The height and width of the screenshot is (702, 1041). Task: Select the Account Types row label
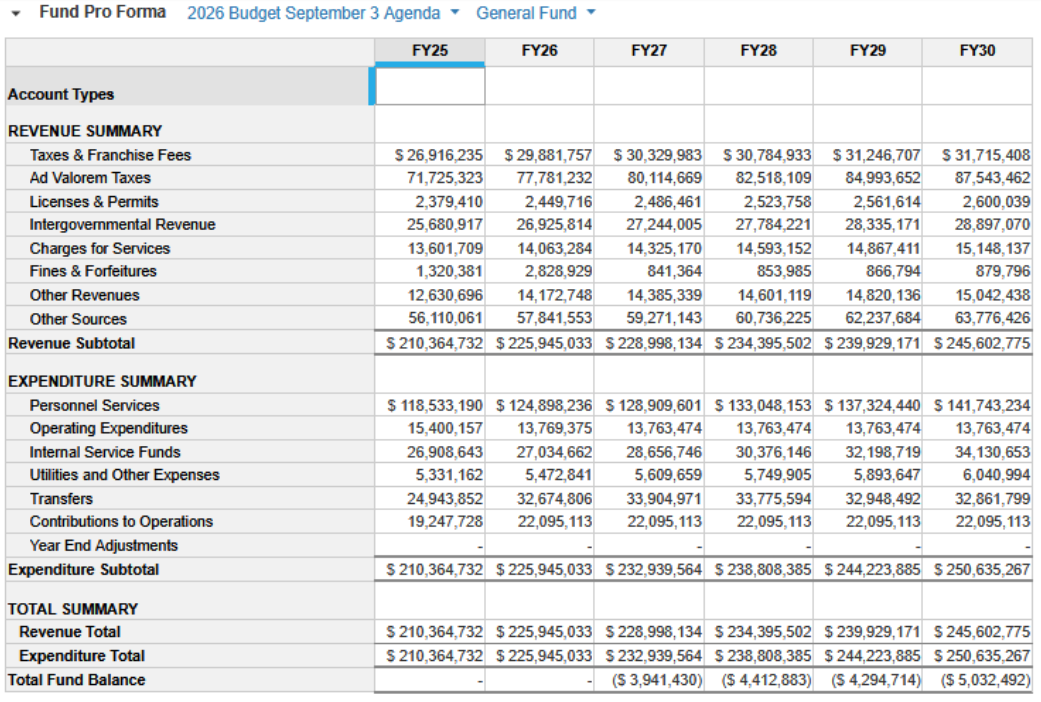[61, 95]
